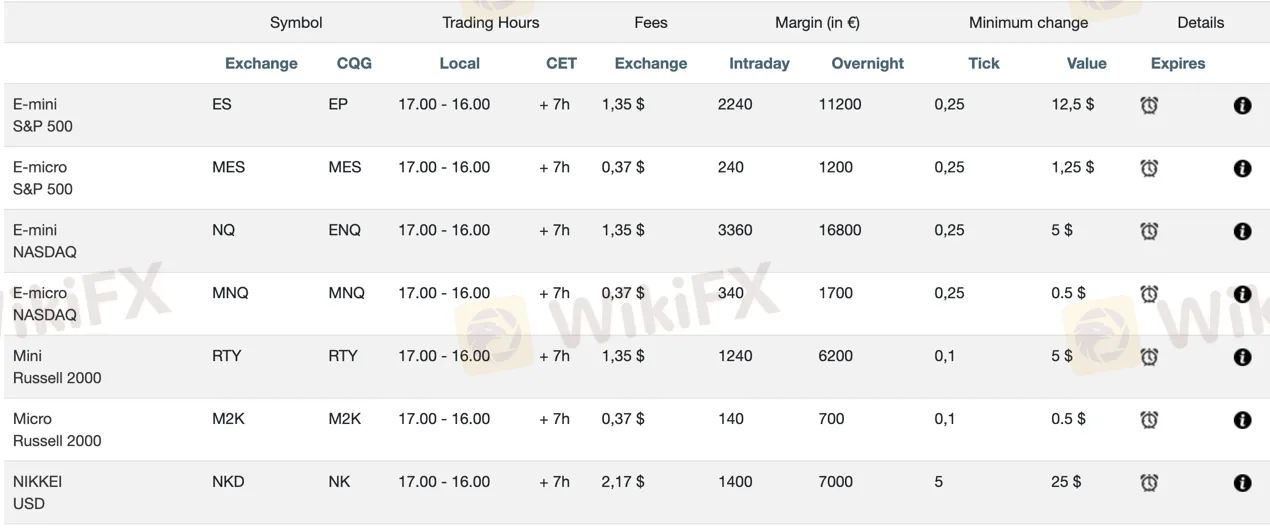Click the expiry clock icon for E-micro S&P 500
1270x528 pixels.
pyautogui.click(x=1149, y=168)
